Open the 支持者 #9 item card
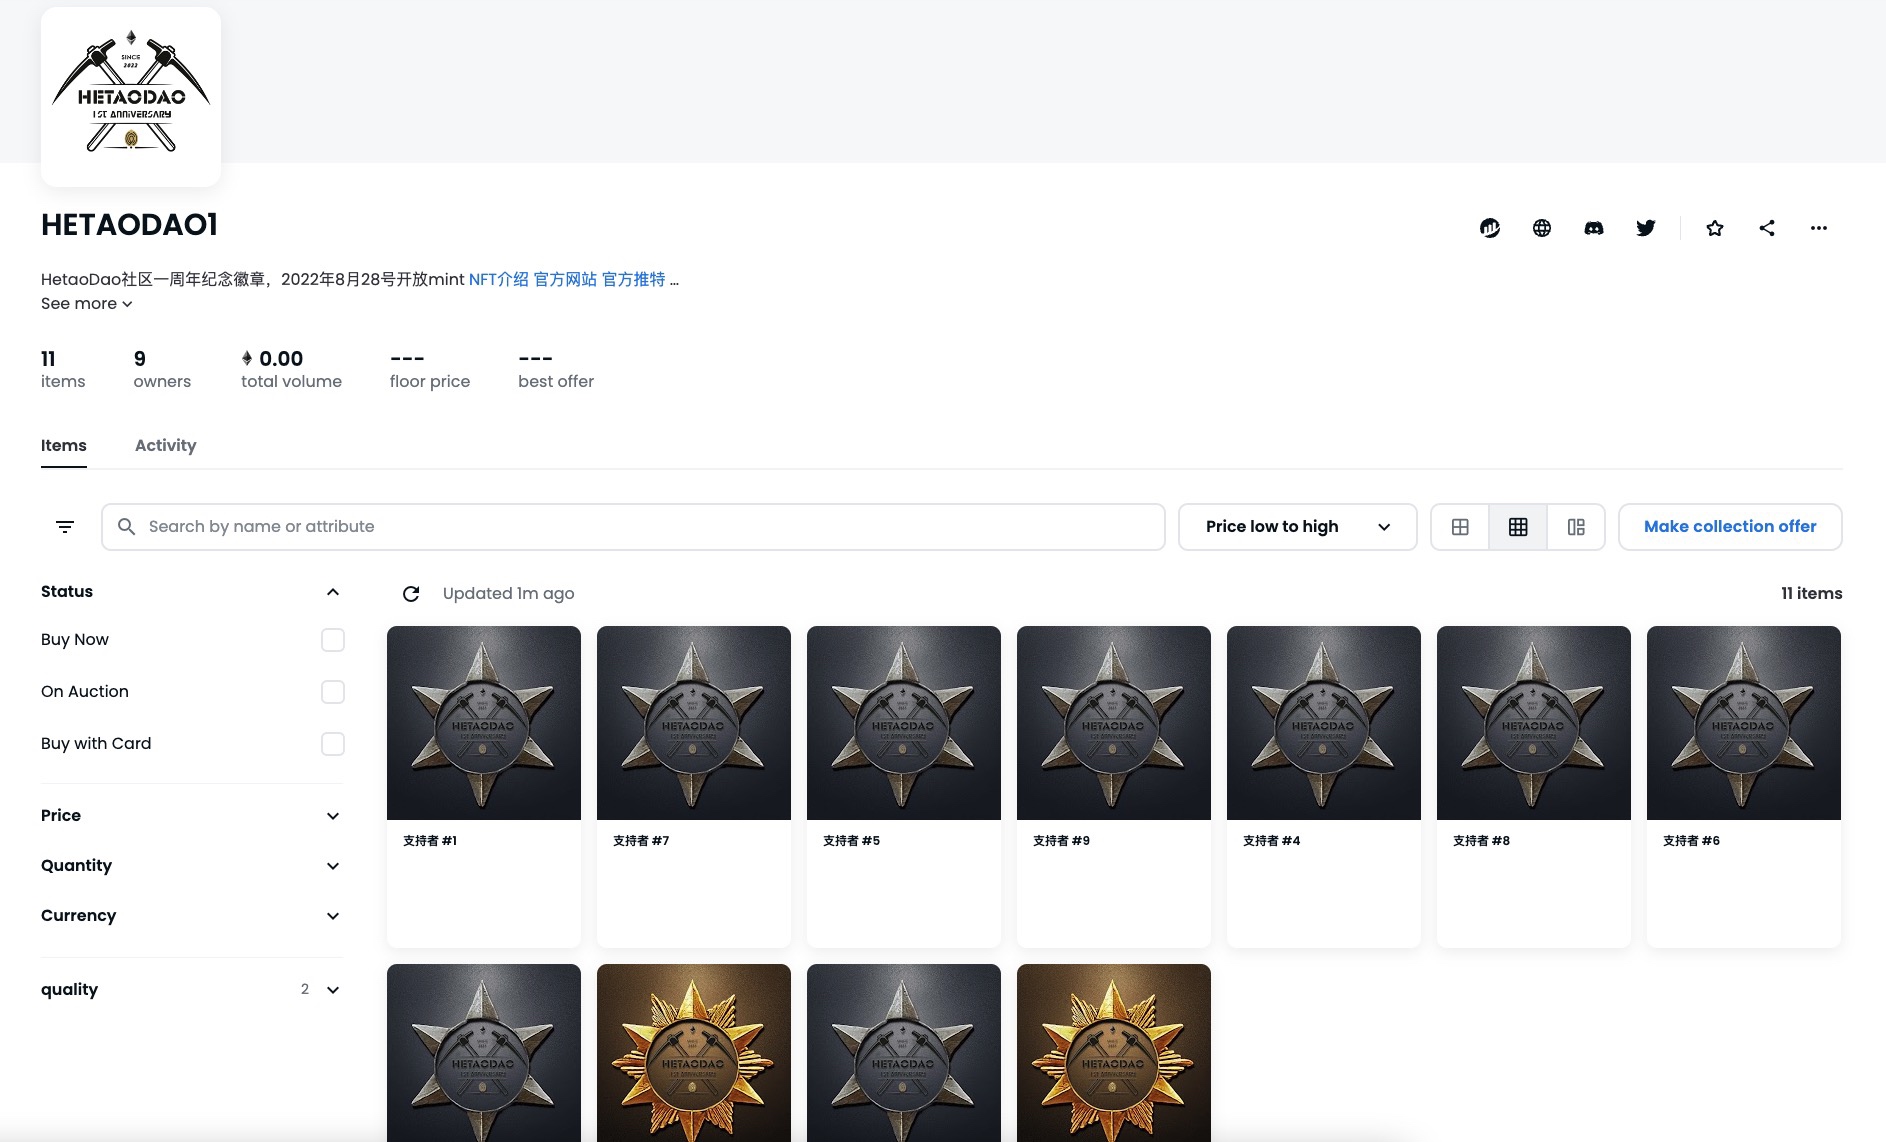1886x1142 pixels. 1114,787
